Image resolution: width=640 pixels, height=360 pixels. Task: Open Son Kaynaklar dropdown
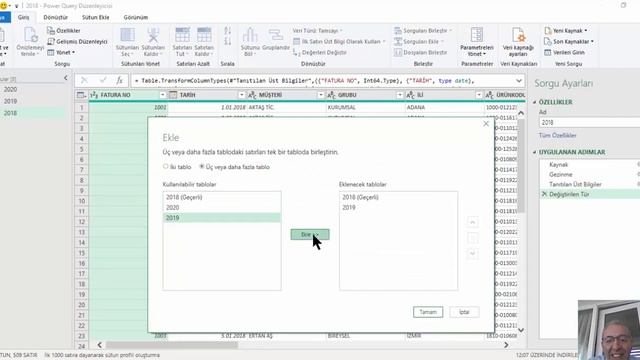[569, 42]
